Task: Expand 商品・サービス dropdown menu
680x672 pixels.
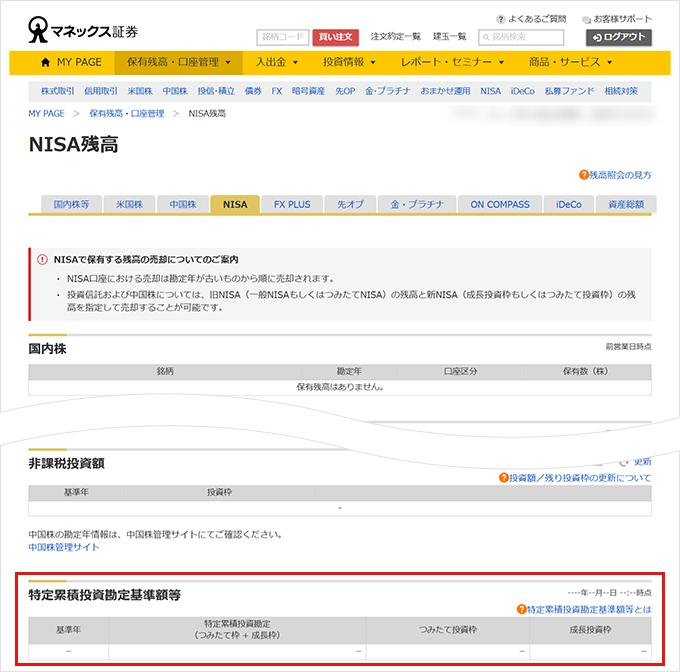Action: [x=570, y=62]
